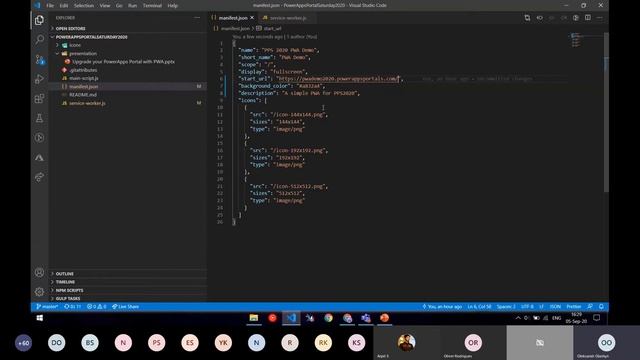Click Explorer more actions ellipsis

(x=197, y=18)
